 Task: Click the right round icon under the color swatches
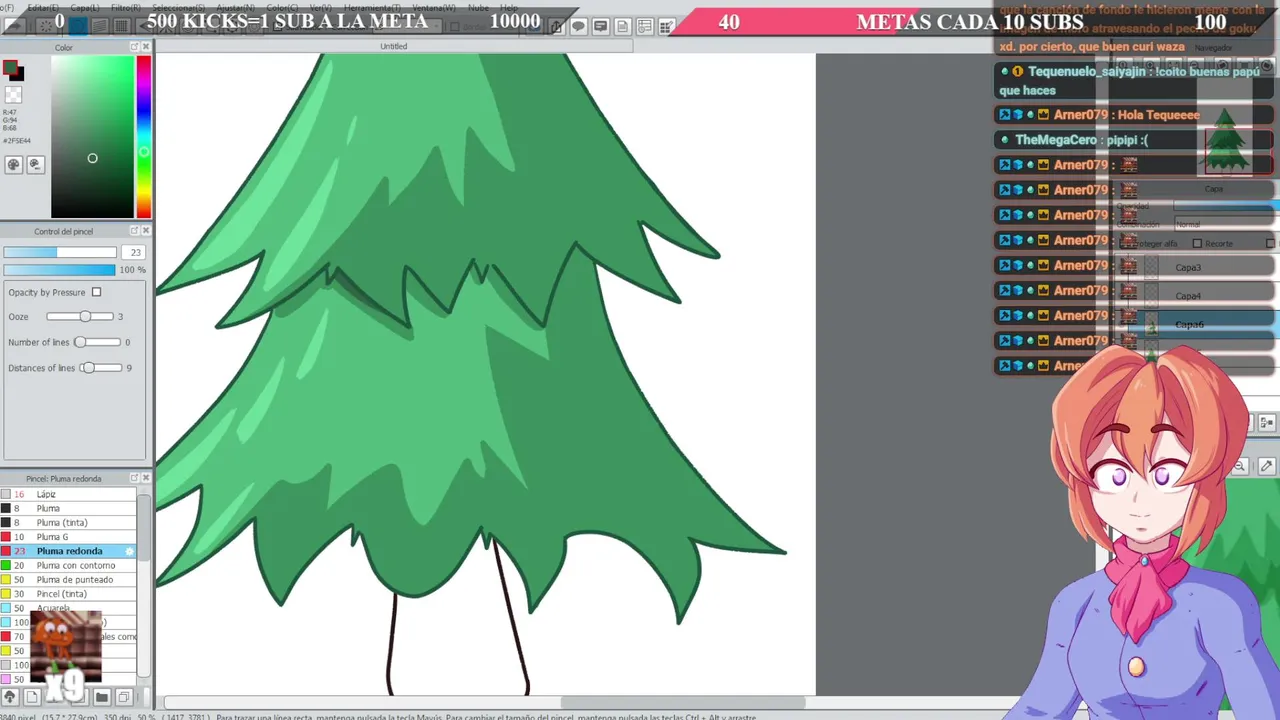coord(35,164)
